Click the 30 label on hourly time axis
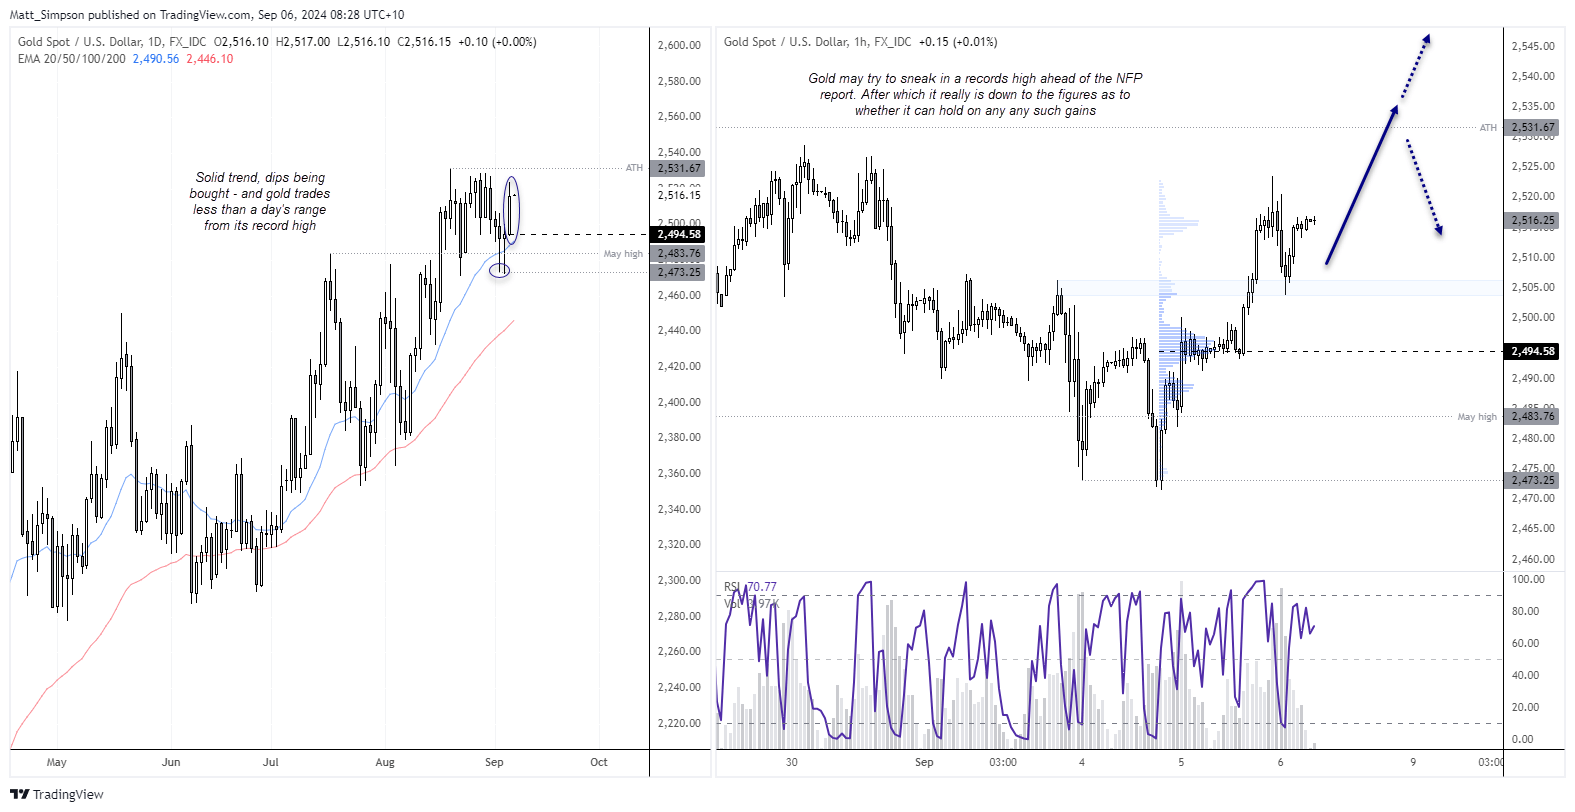 point(792,762)
